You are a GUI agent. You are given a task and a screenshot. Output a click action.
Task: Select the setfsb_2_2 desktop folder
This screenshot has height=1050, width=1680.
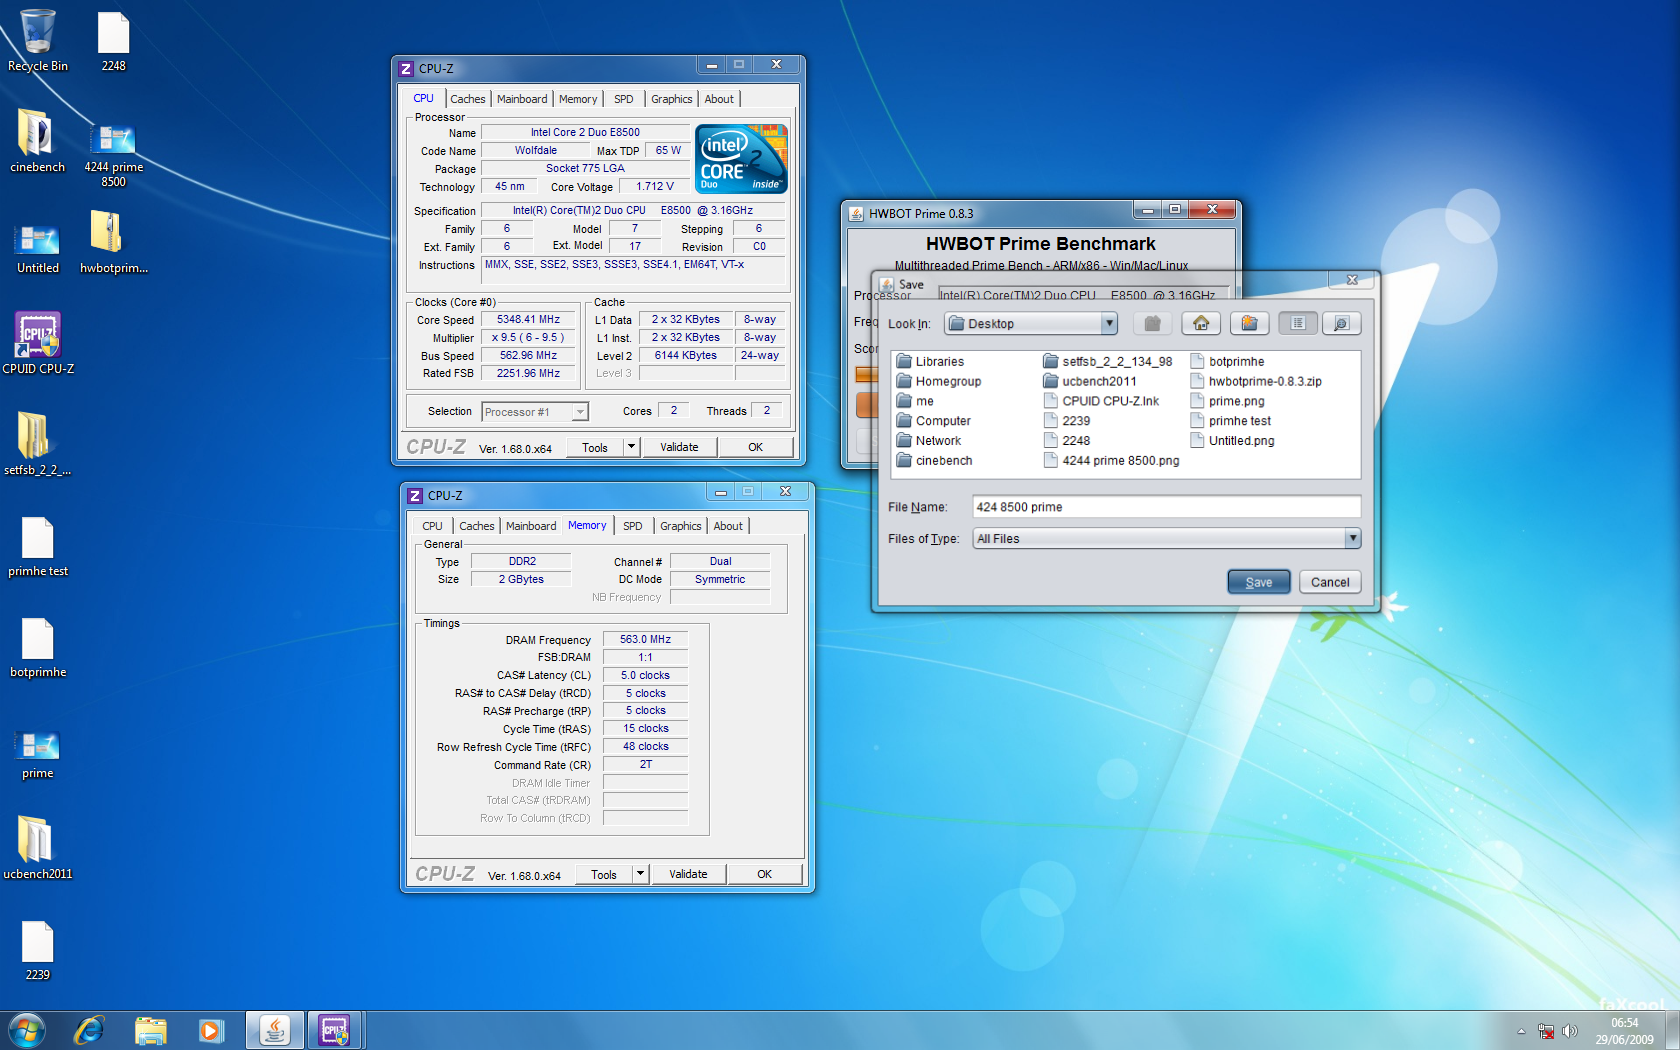(x=38, y=444)
